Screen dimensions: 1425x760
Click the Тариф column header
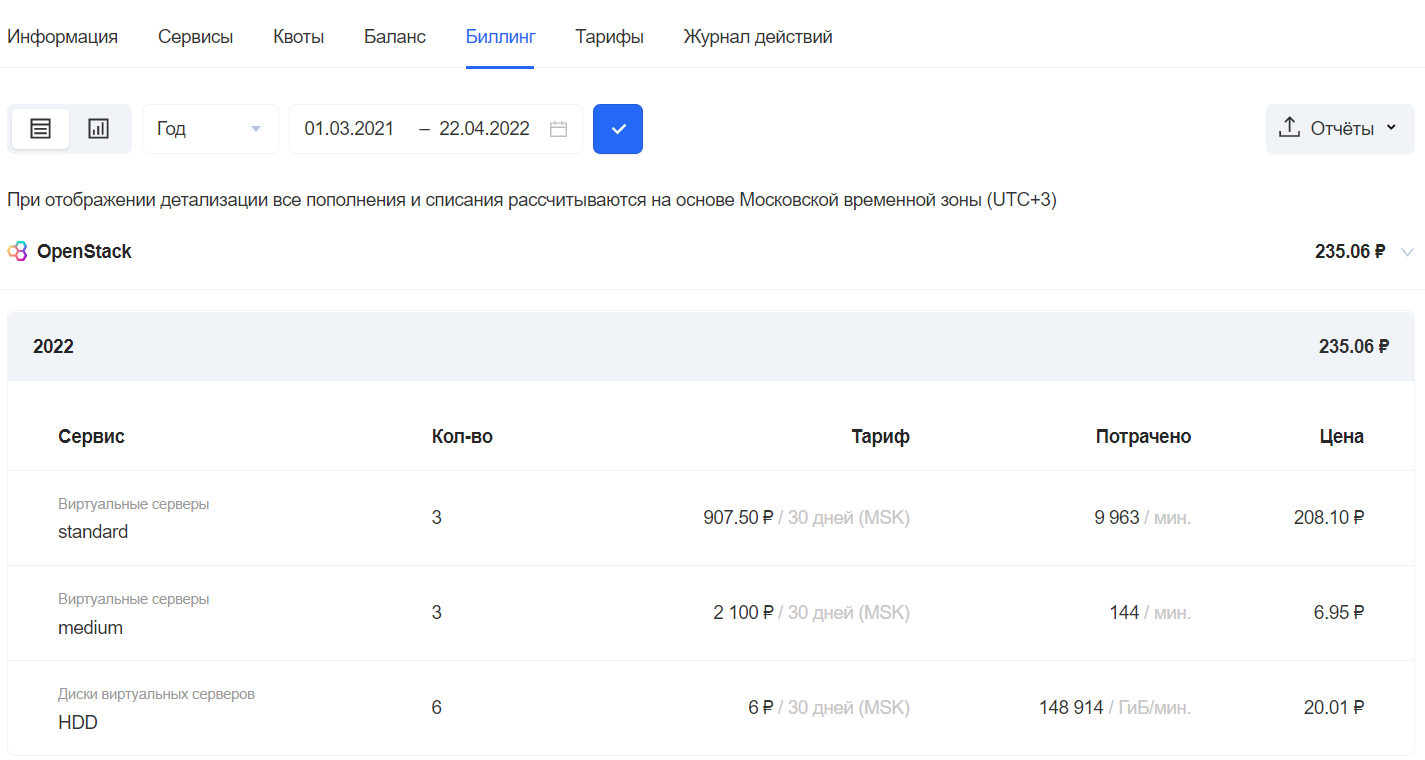pyautogui.click(x=880, y=437)
